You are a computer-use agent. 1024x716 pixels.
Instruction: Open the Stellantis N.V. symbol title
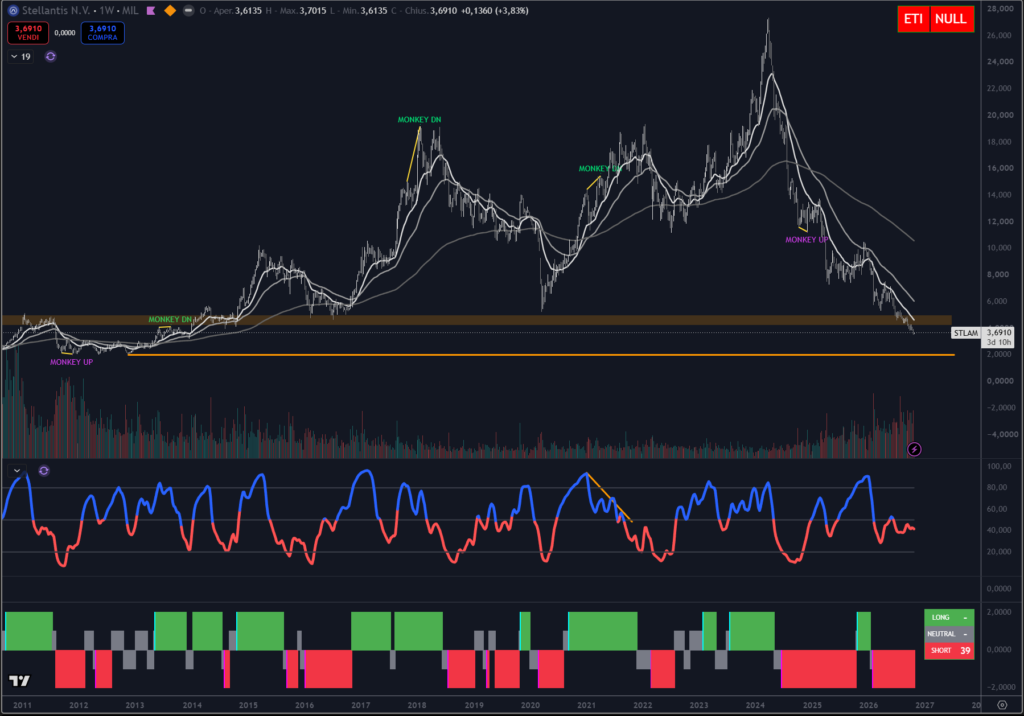pos(56,10)
